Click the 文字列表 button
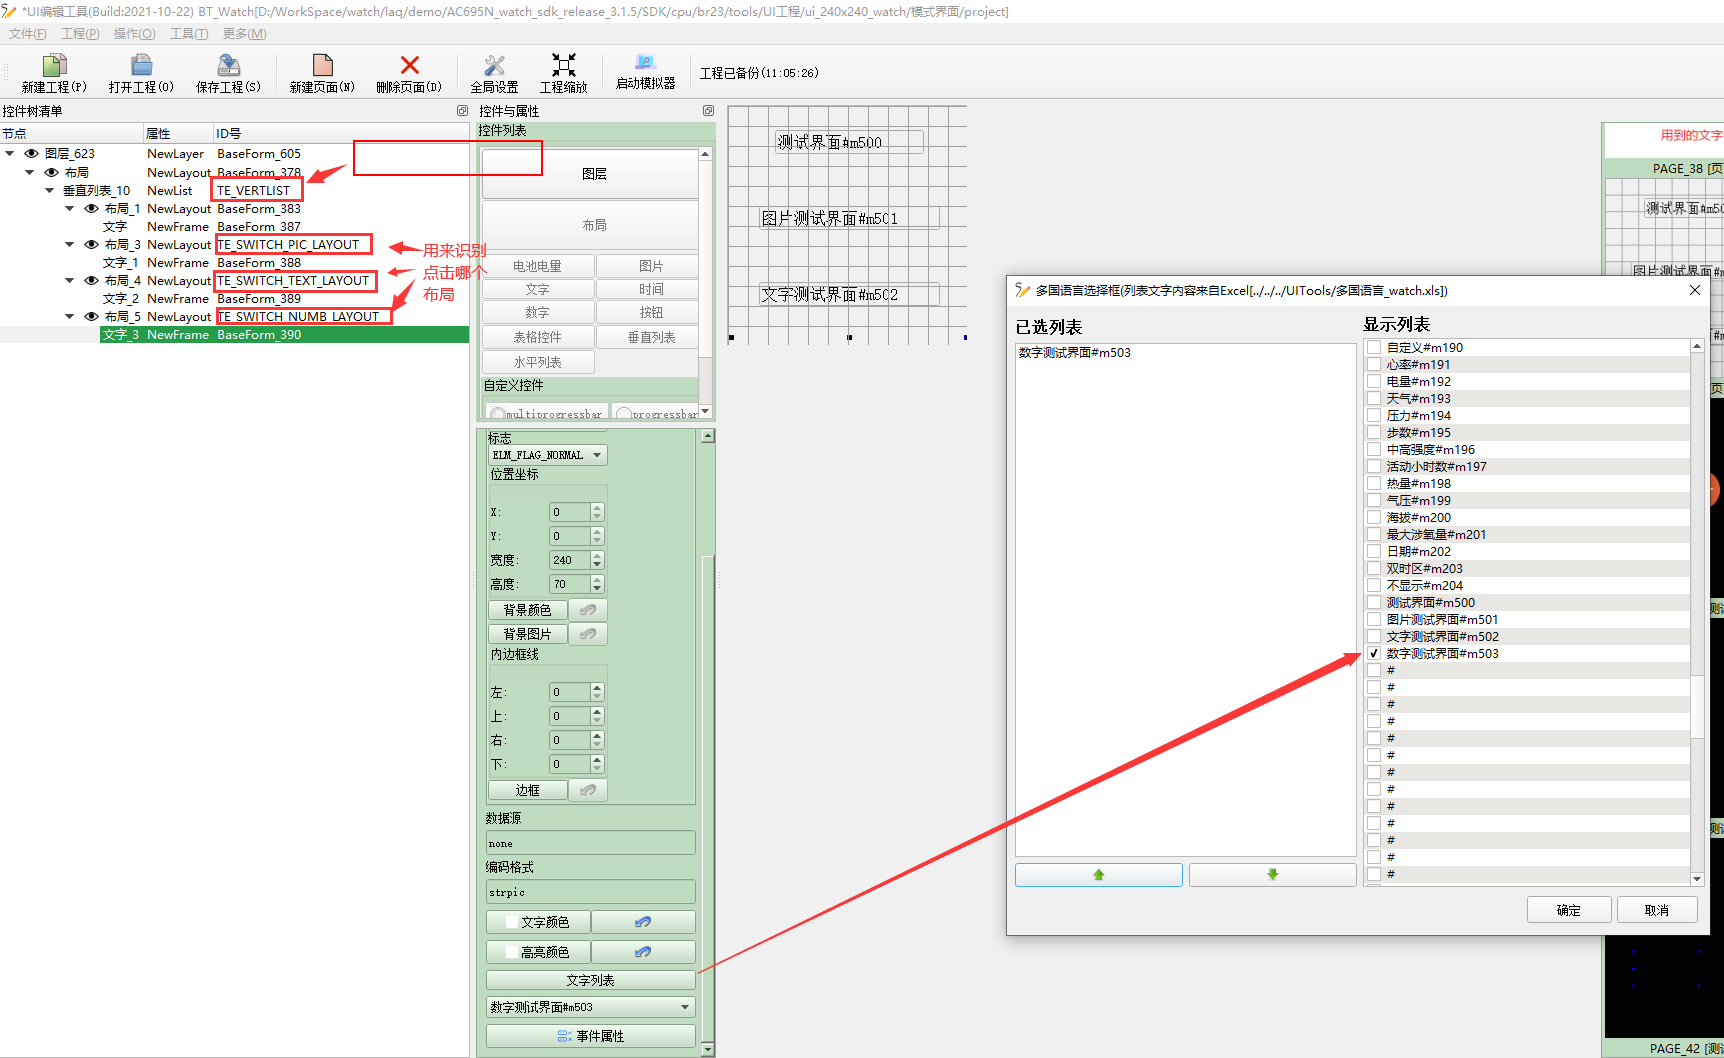 pos(590,980)
